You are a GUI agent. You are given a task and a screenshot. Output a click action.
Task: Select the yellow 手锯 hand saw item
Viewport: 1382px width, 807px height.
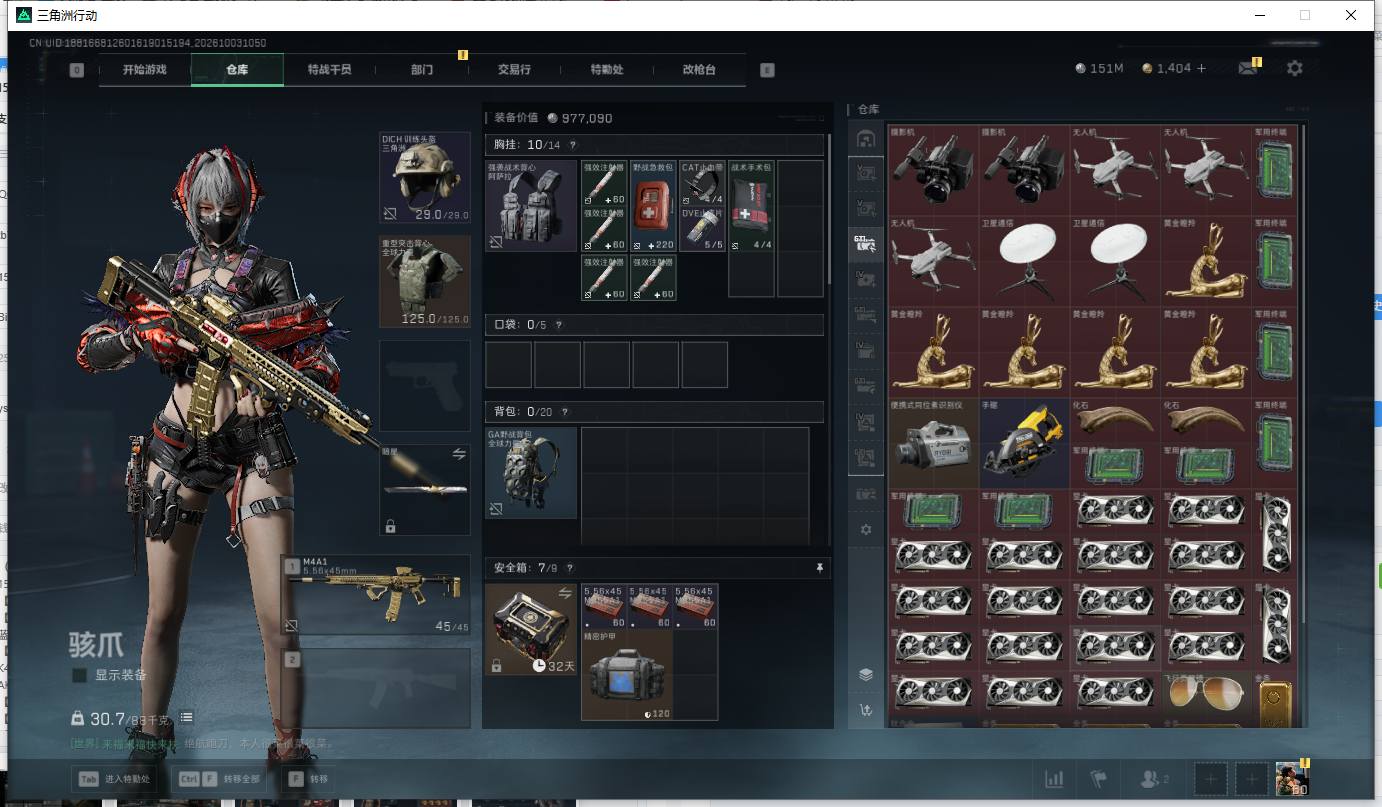pyautogui.click(x=1024, y=443)
